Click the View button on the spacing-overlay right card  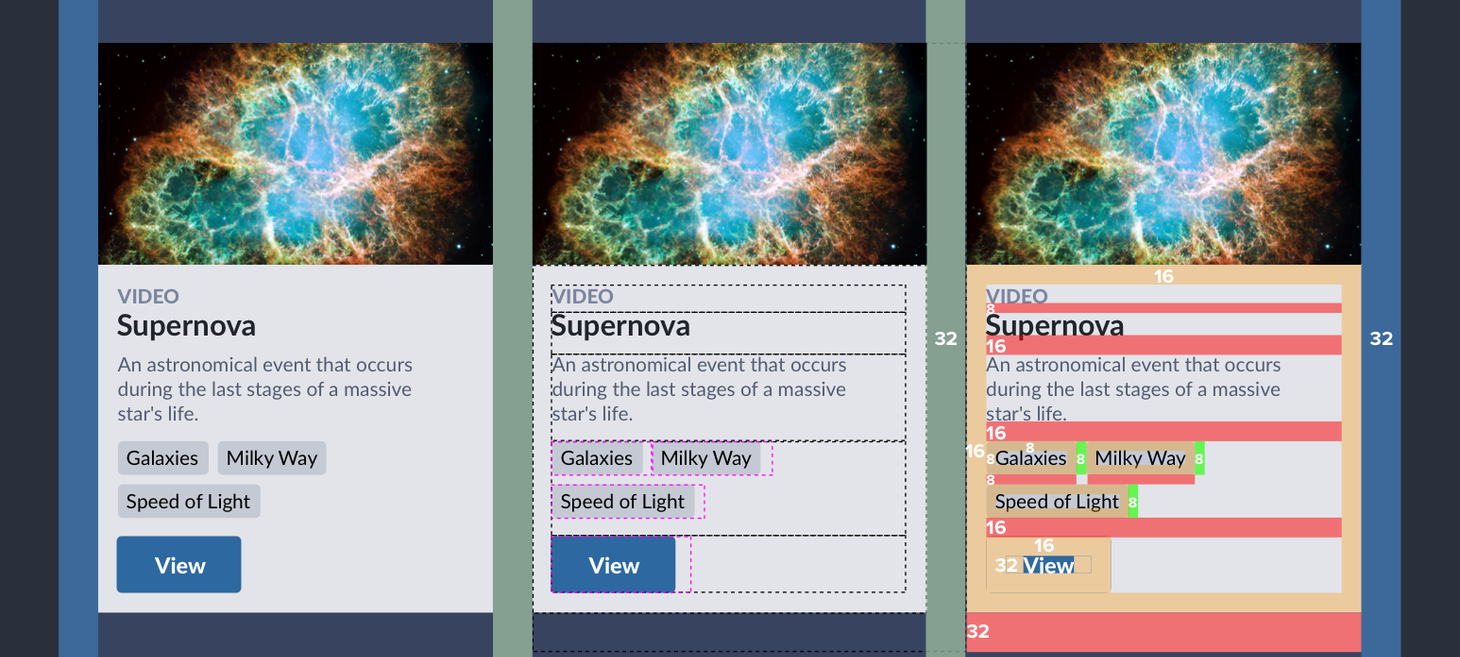(x=1048, y=565)
